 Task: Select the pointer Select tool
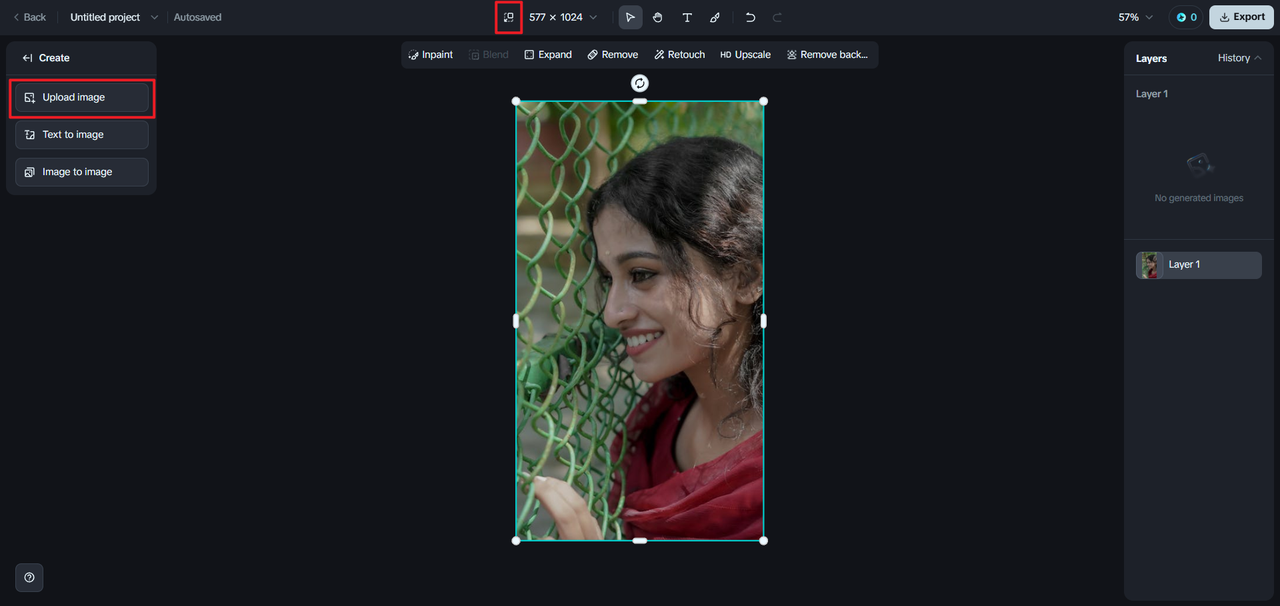coord(630,17)
